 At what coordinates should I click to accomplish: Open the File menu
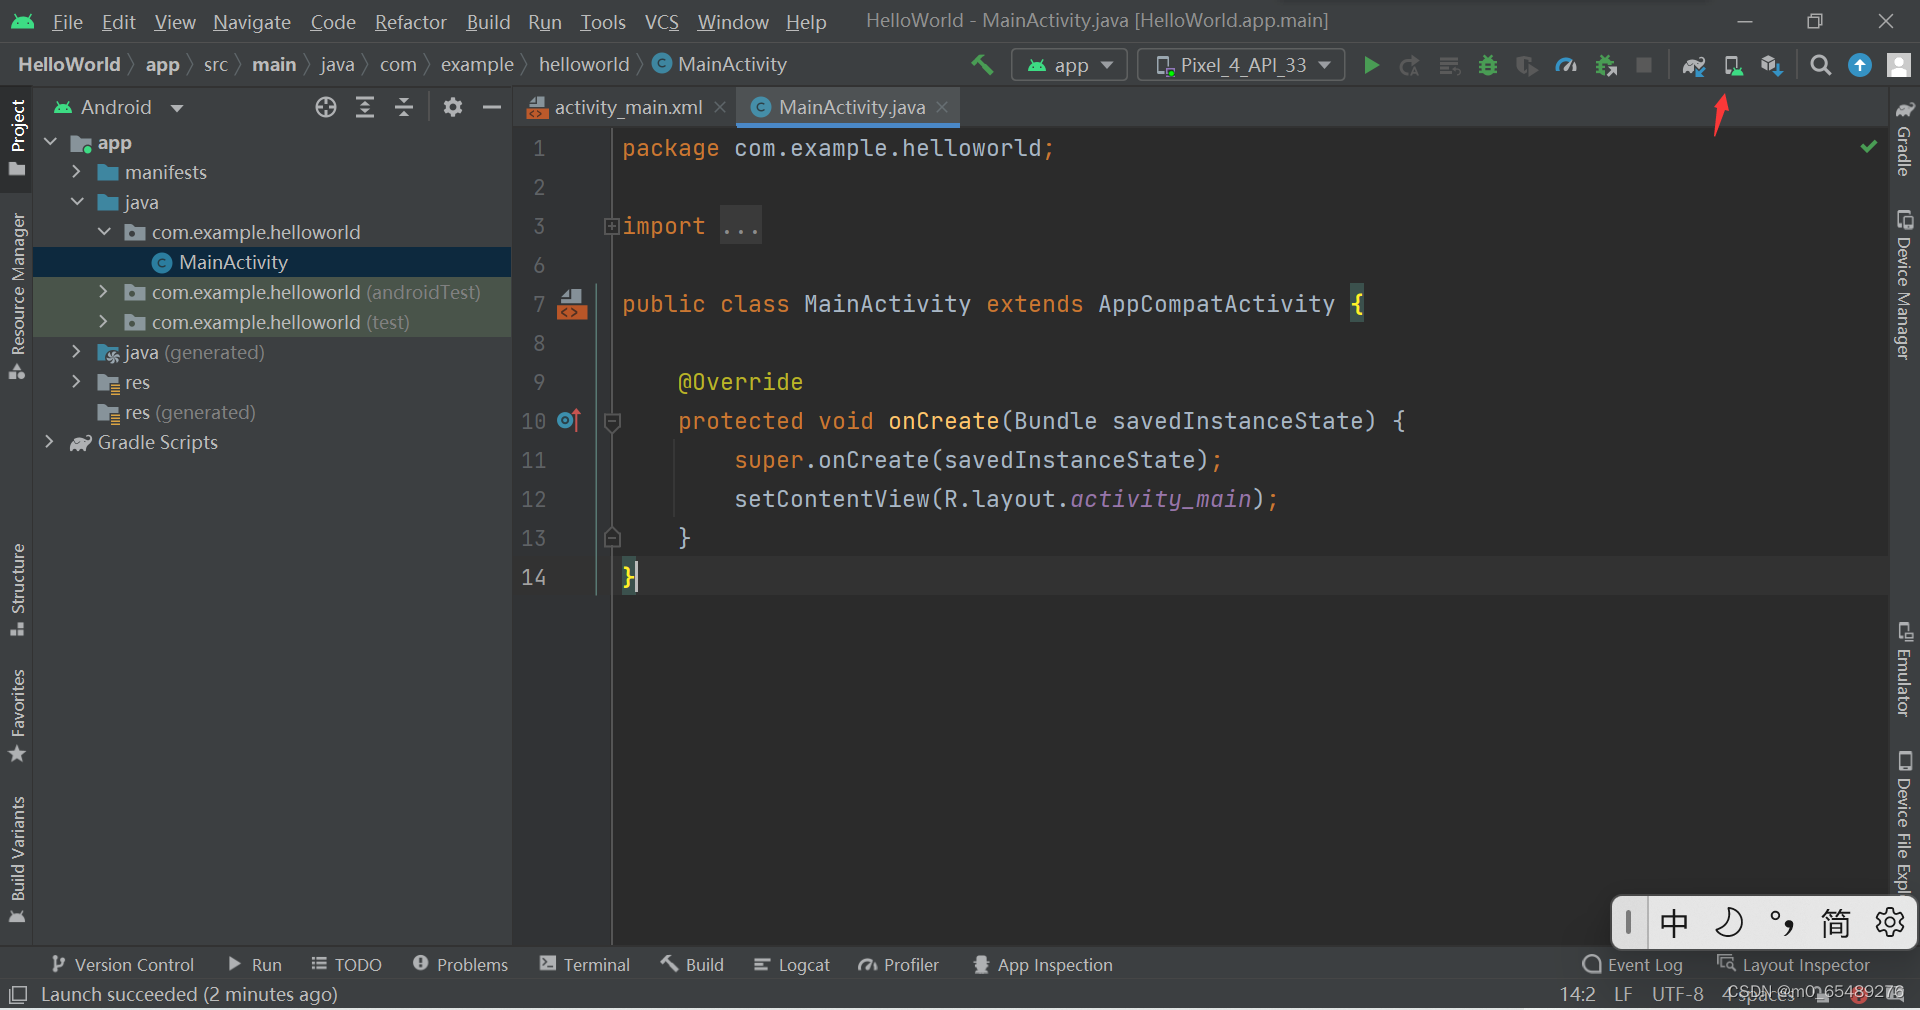pos(67,22)
